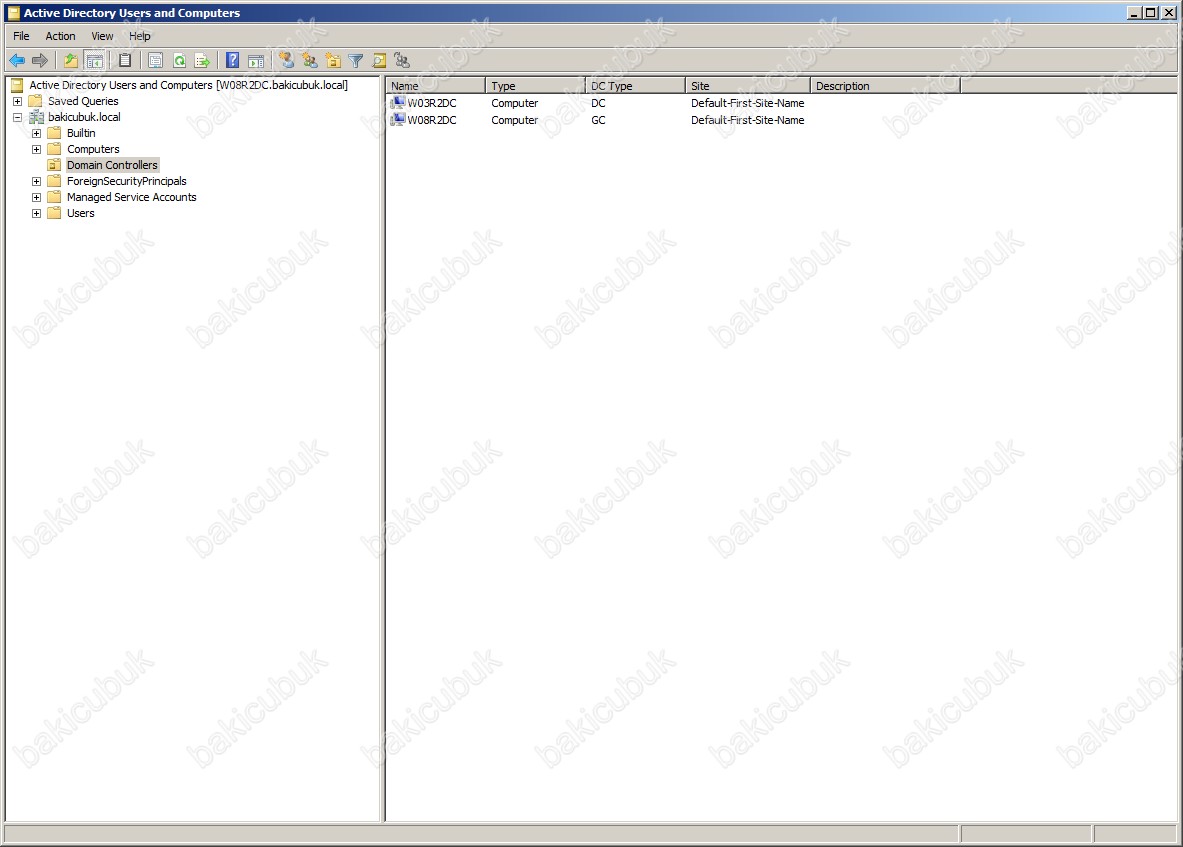Sort by the Description column header

[886, 86]
